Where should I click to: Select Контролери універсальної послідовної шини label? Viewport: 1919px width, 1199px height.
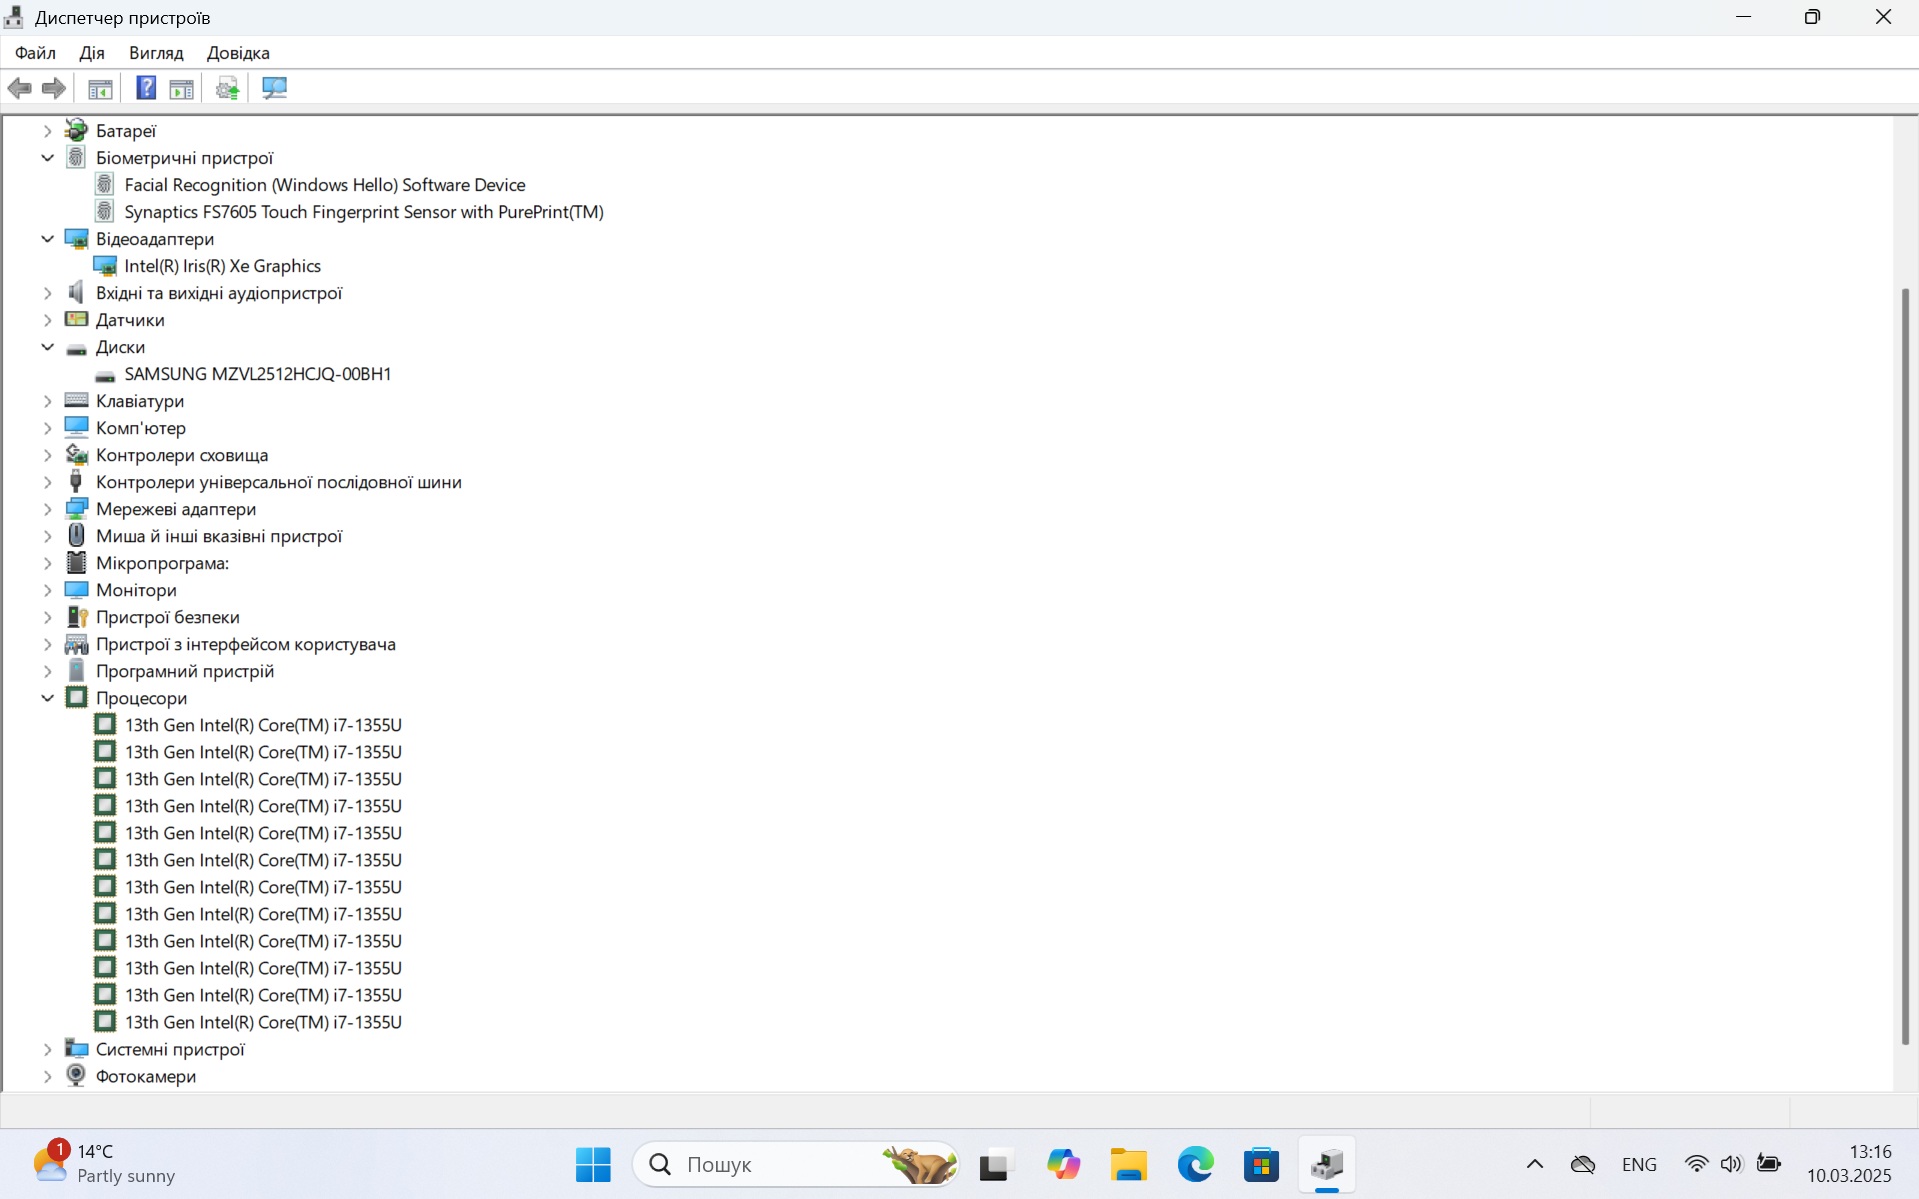(279, 481)
